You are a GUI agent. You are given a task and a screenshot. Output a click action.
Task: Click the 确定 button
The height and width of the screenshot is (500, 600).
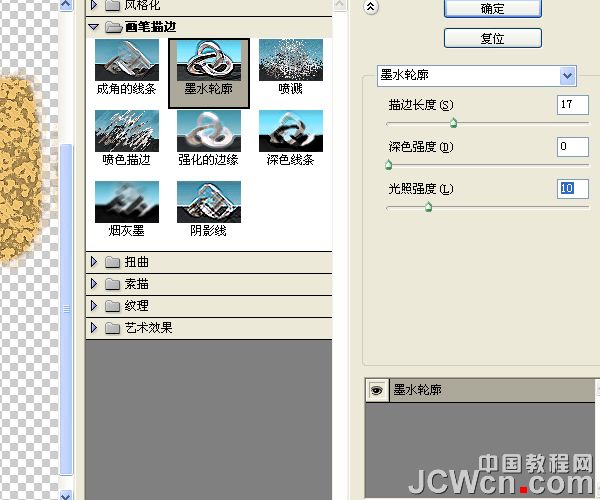[492, 7]
